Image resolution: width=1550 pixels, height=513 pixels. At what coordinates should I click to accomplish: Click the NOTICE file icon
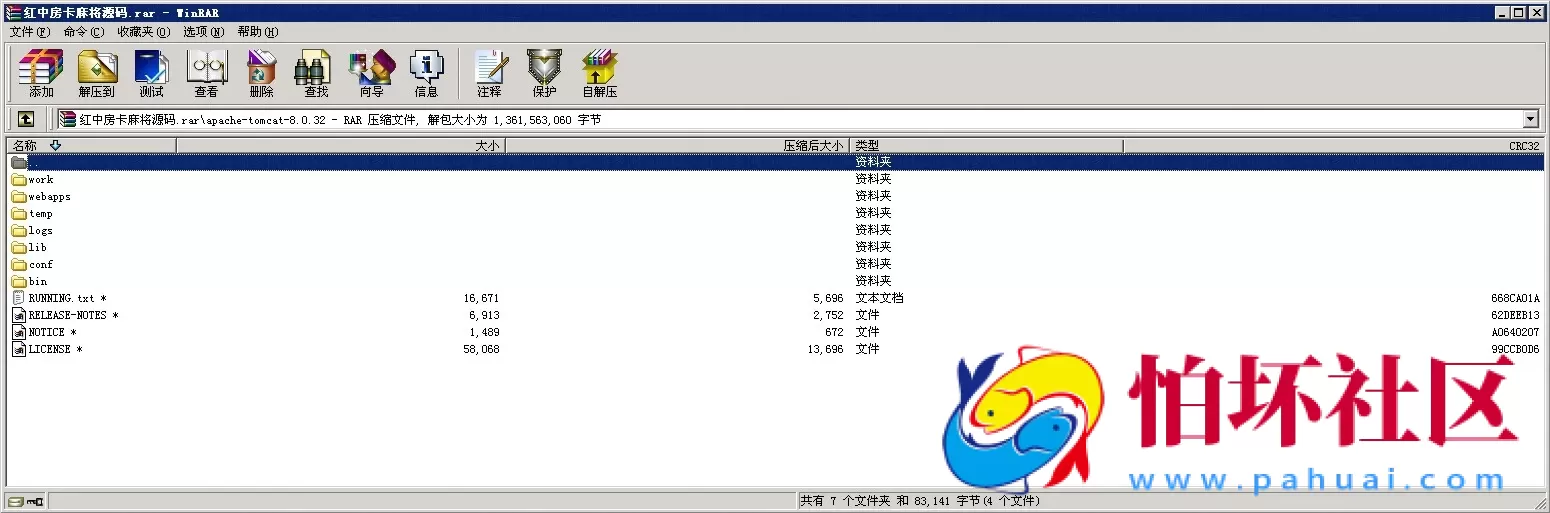click(19, 332)
